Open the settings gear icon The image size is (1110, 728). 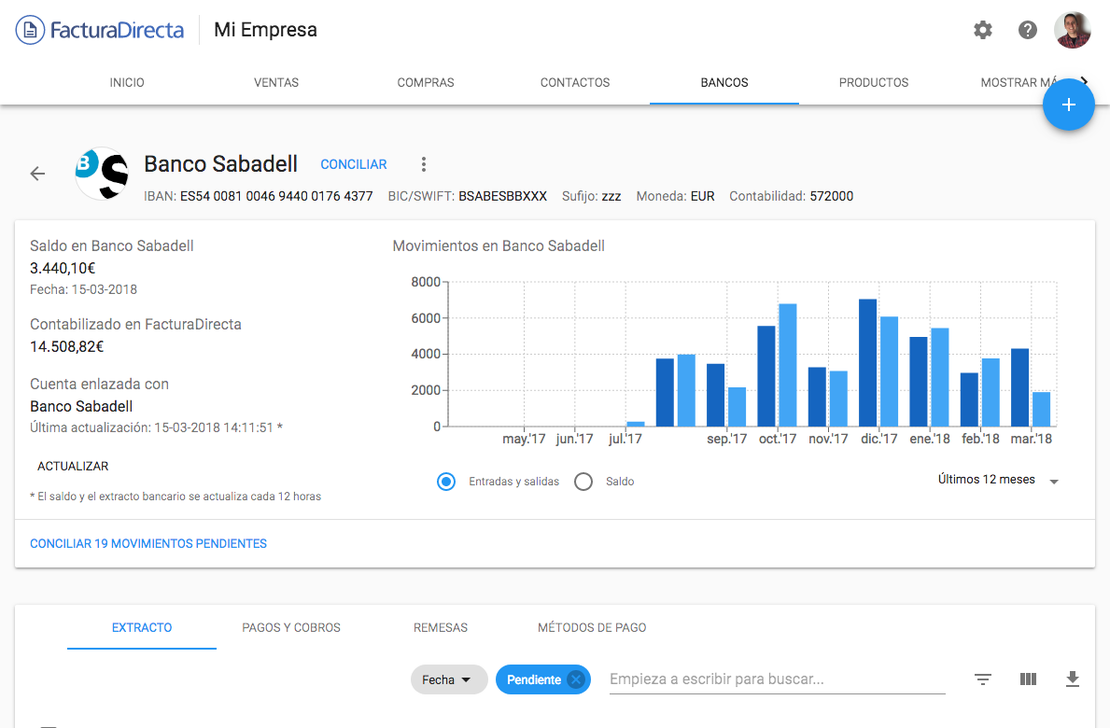pos(983,30)
